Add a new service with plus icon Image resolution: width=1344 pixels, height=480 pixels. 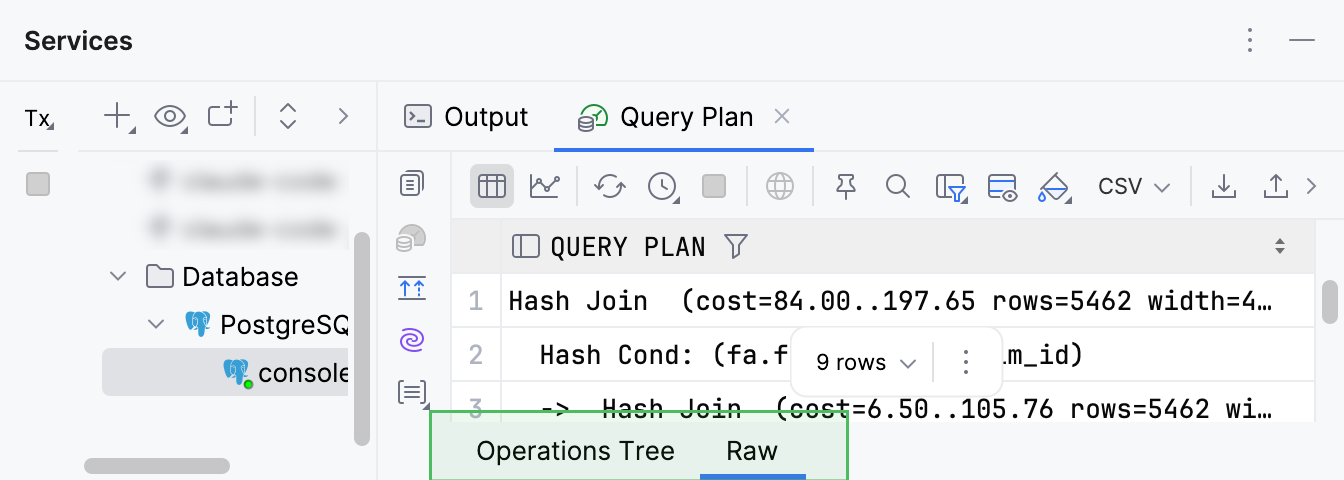click(119, 117)
